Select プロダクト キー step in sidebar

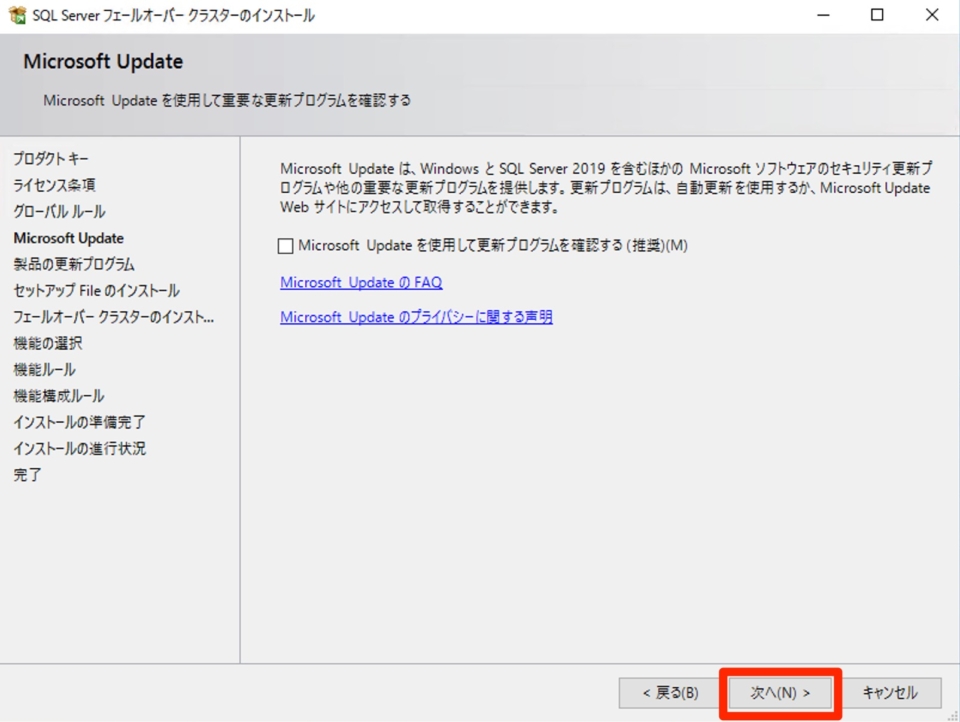click(51, 159)
